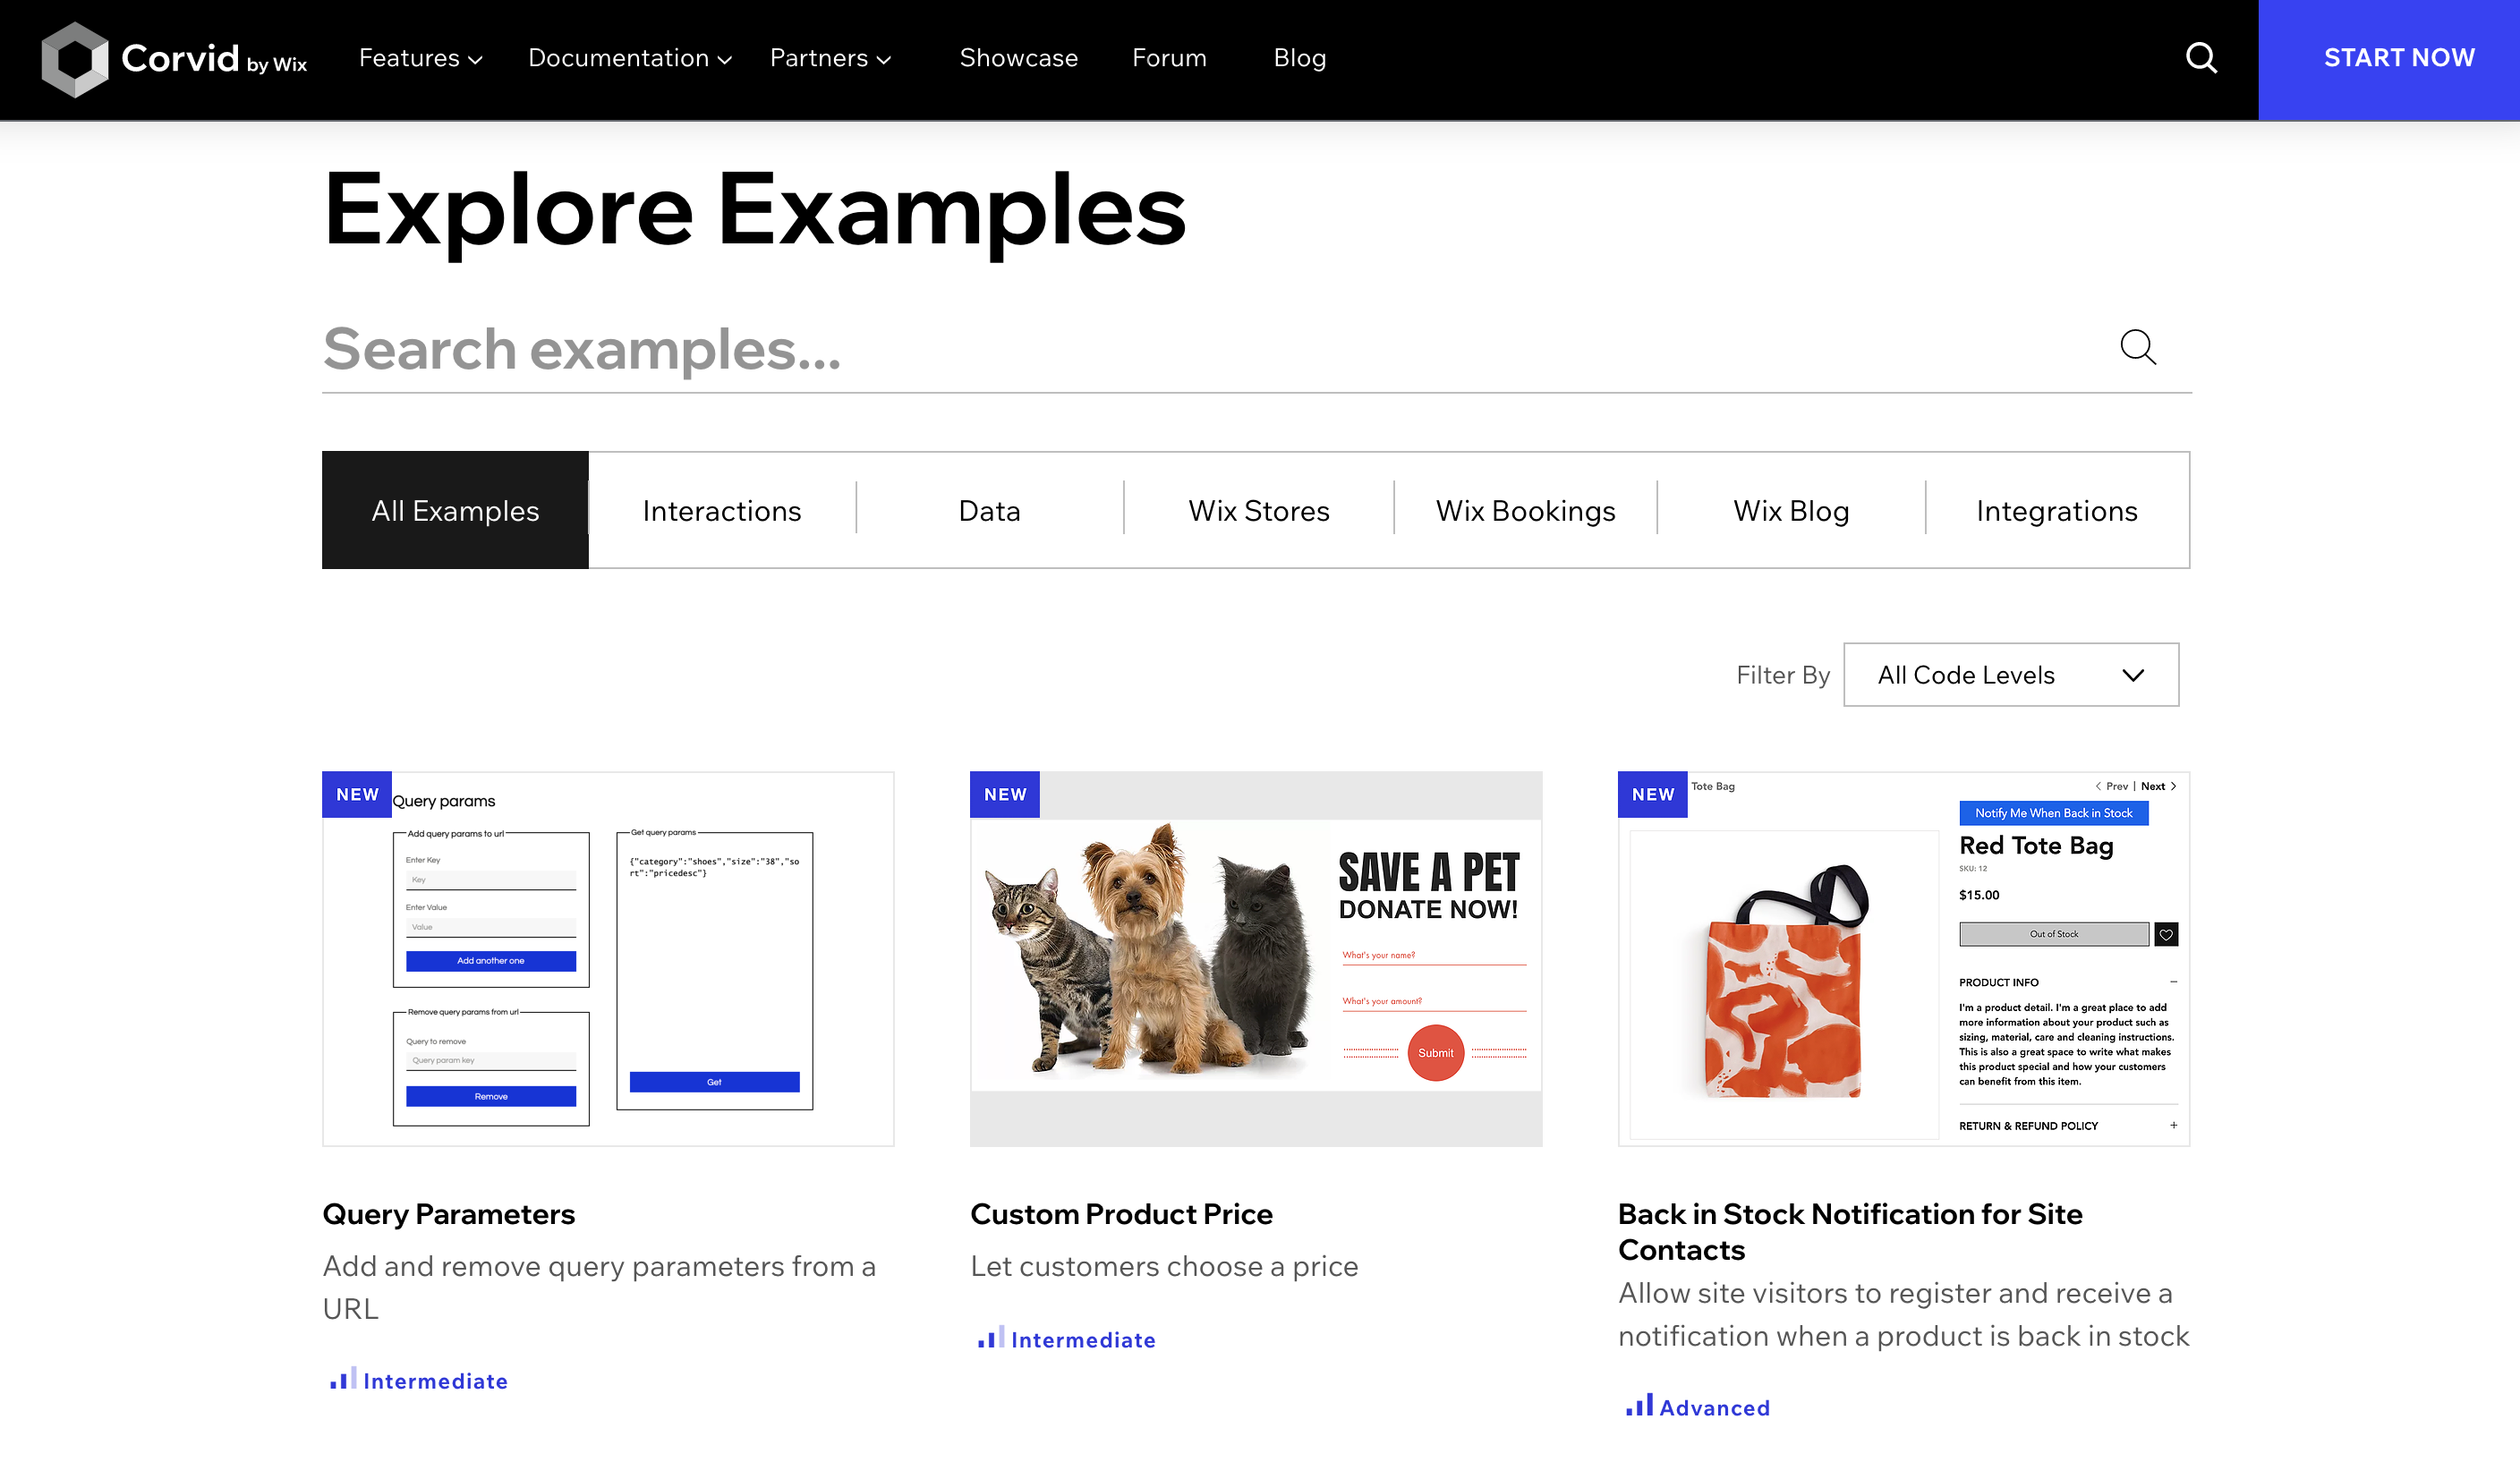Click the Intermediate level bars icon under Query Parameters

point(342,1380)
